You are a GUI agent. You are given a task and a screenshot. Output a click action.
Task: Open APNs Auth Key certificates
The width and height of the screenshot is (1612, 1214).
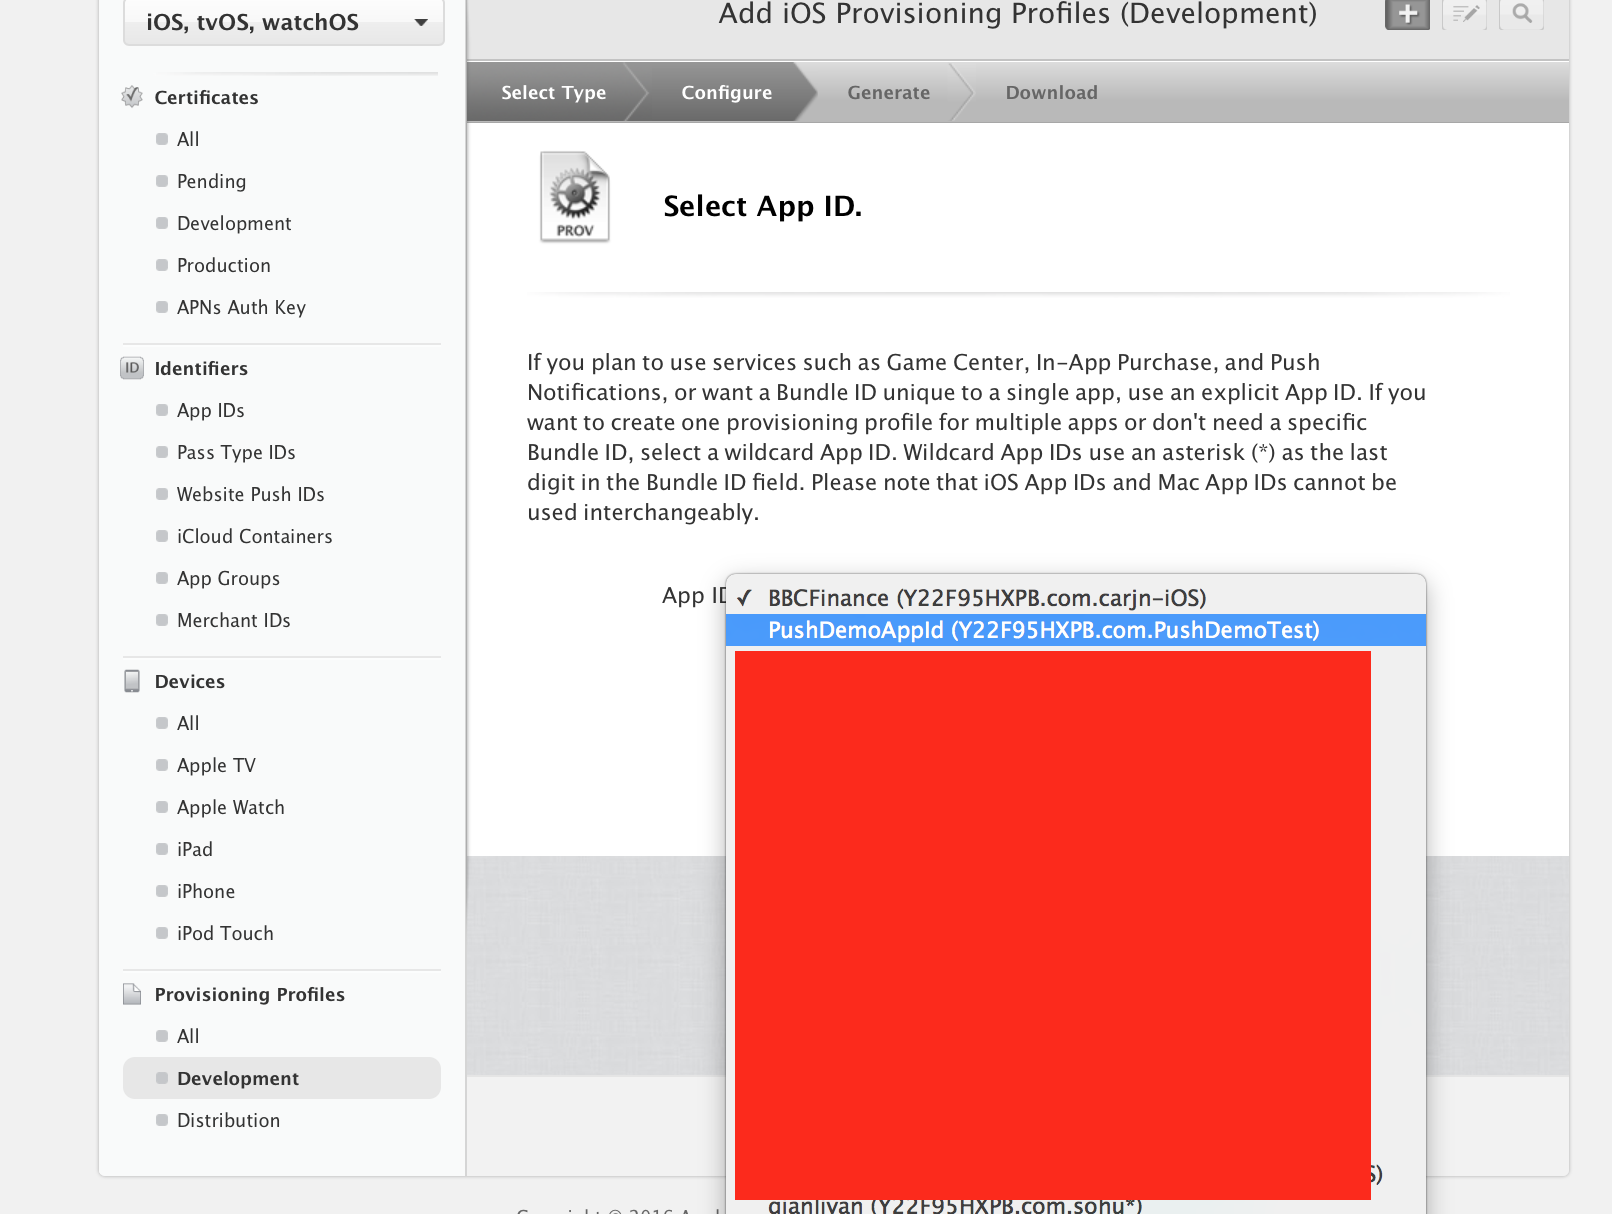241,307
